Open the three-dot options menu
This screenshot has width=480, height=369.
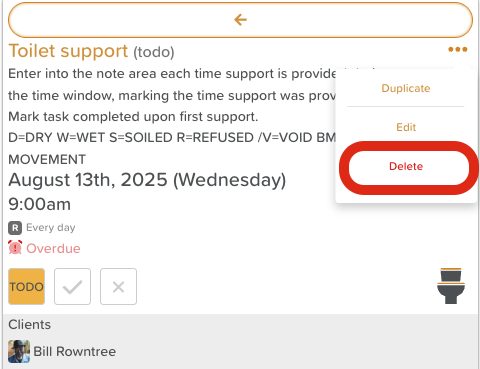tap(458, 50)
